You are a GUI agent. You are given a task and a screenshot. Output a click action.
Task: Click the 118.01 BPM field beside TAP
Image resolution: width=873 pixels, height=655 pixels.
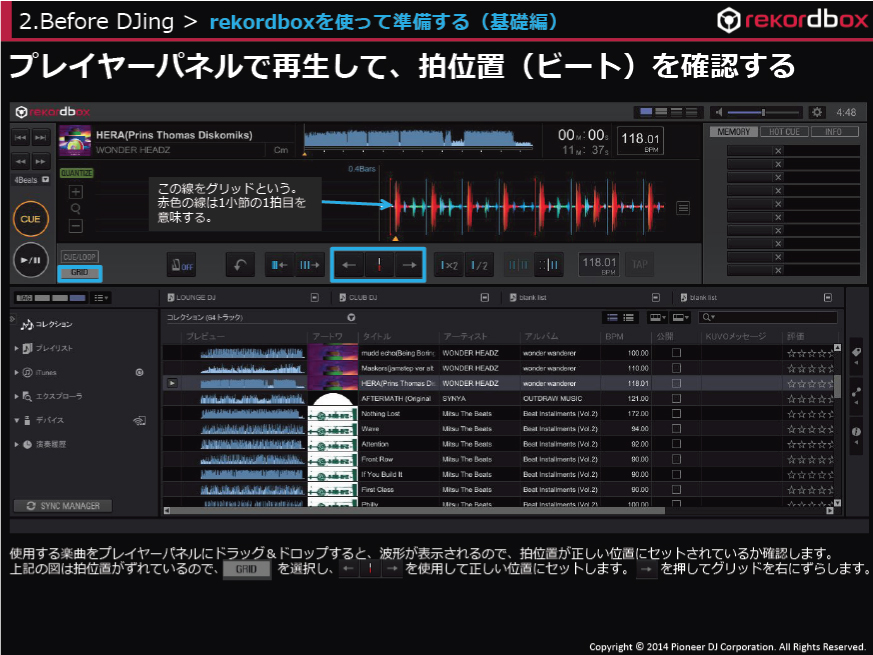tap(599, 265)
